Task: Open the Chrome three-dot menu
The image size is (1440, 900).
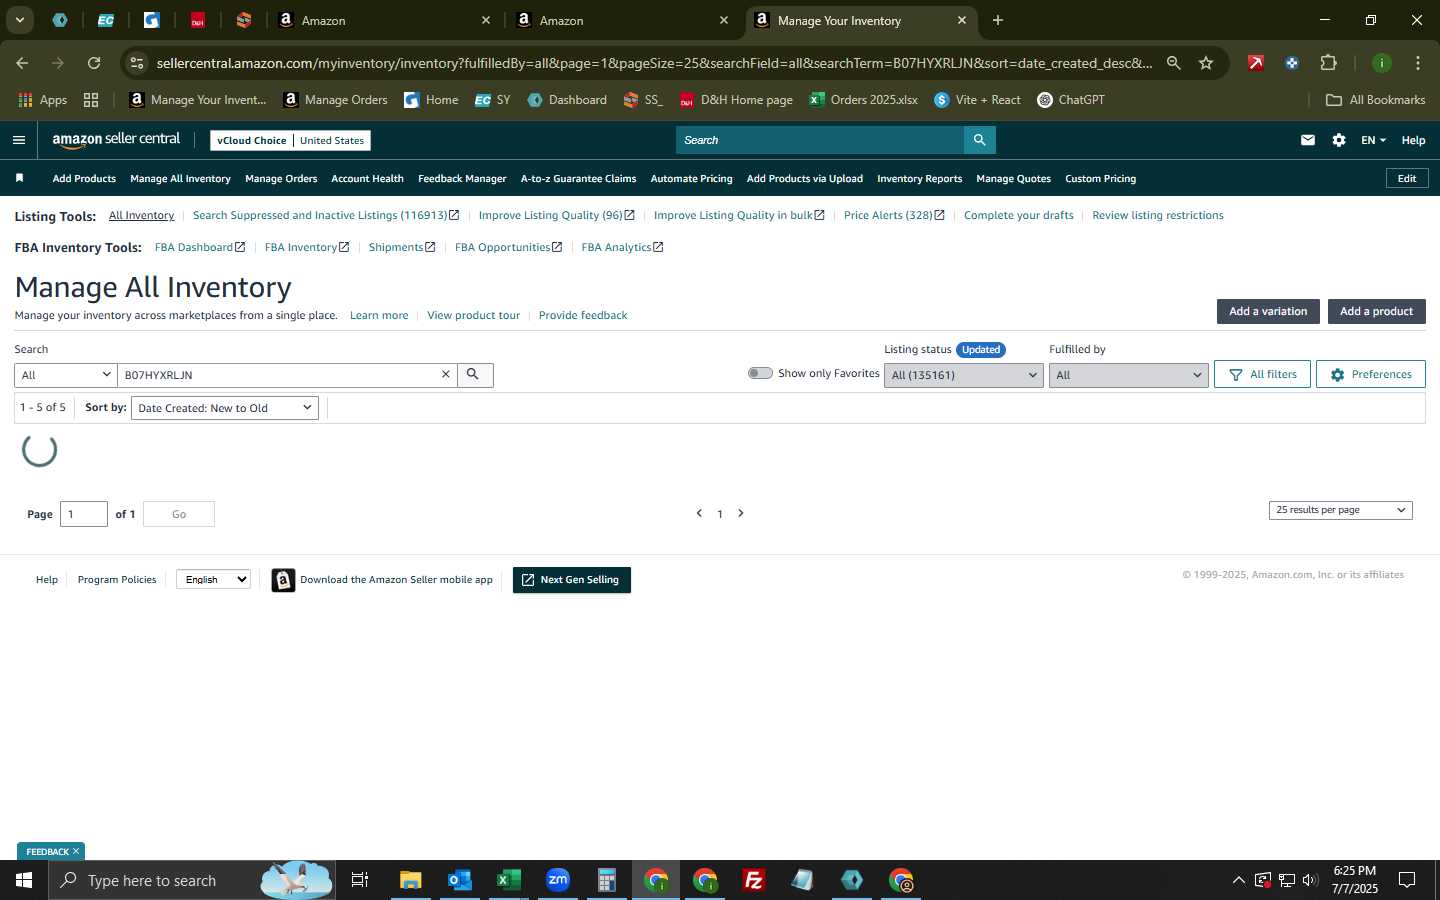Action: [1418, 63]
